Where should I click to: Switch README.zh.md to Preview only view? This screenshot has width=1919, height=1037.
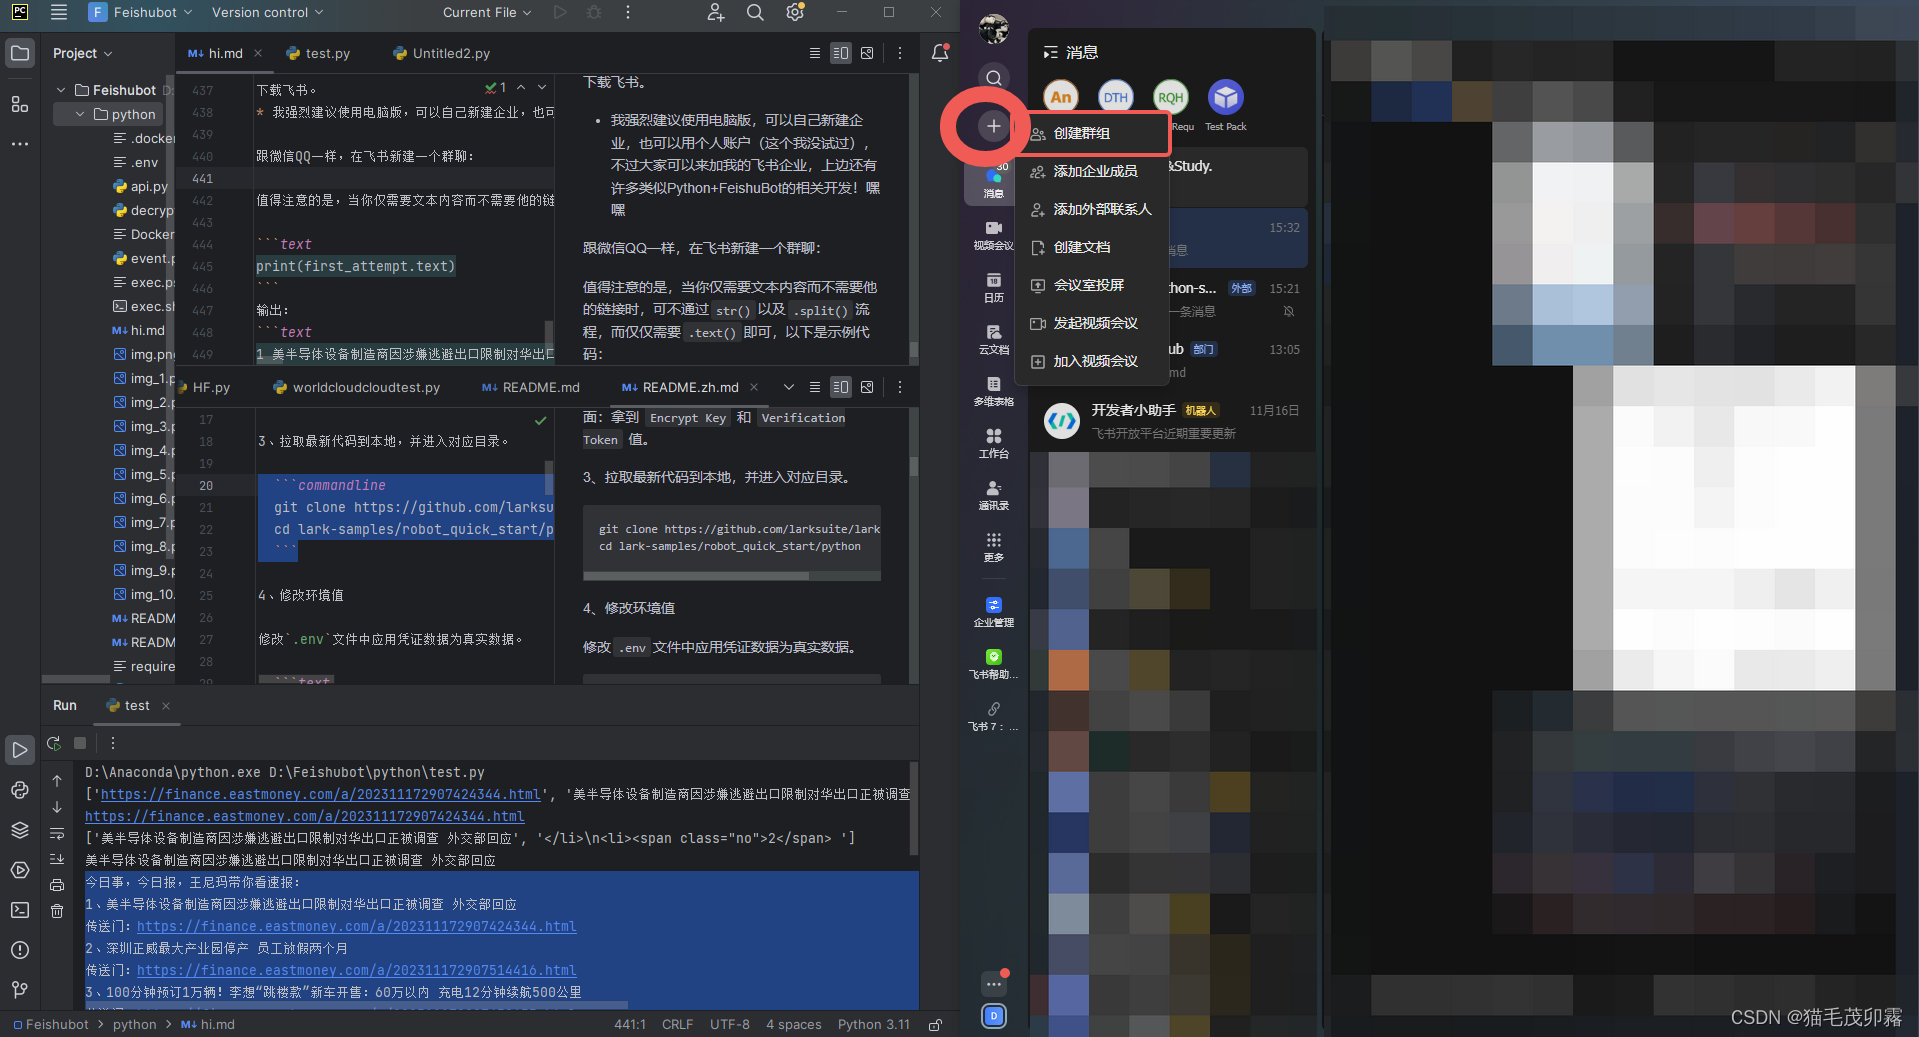(867, 387)
